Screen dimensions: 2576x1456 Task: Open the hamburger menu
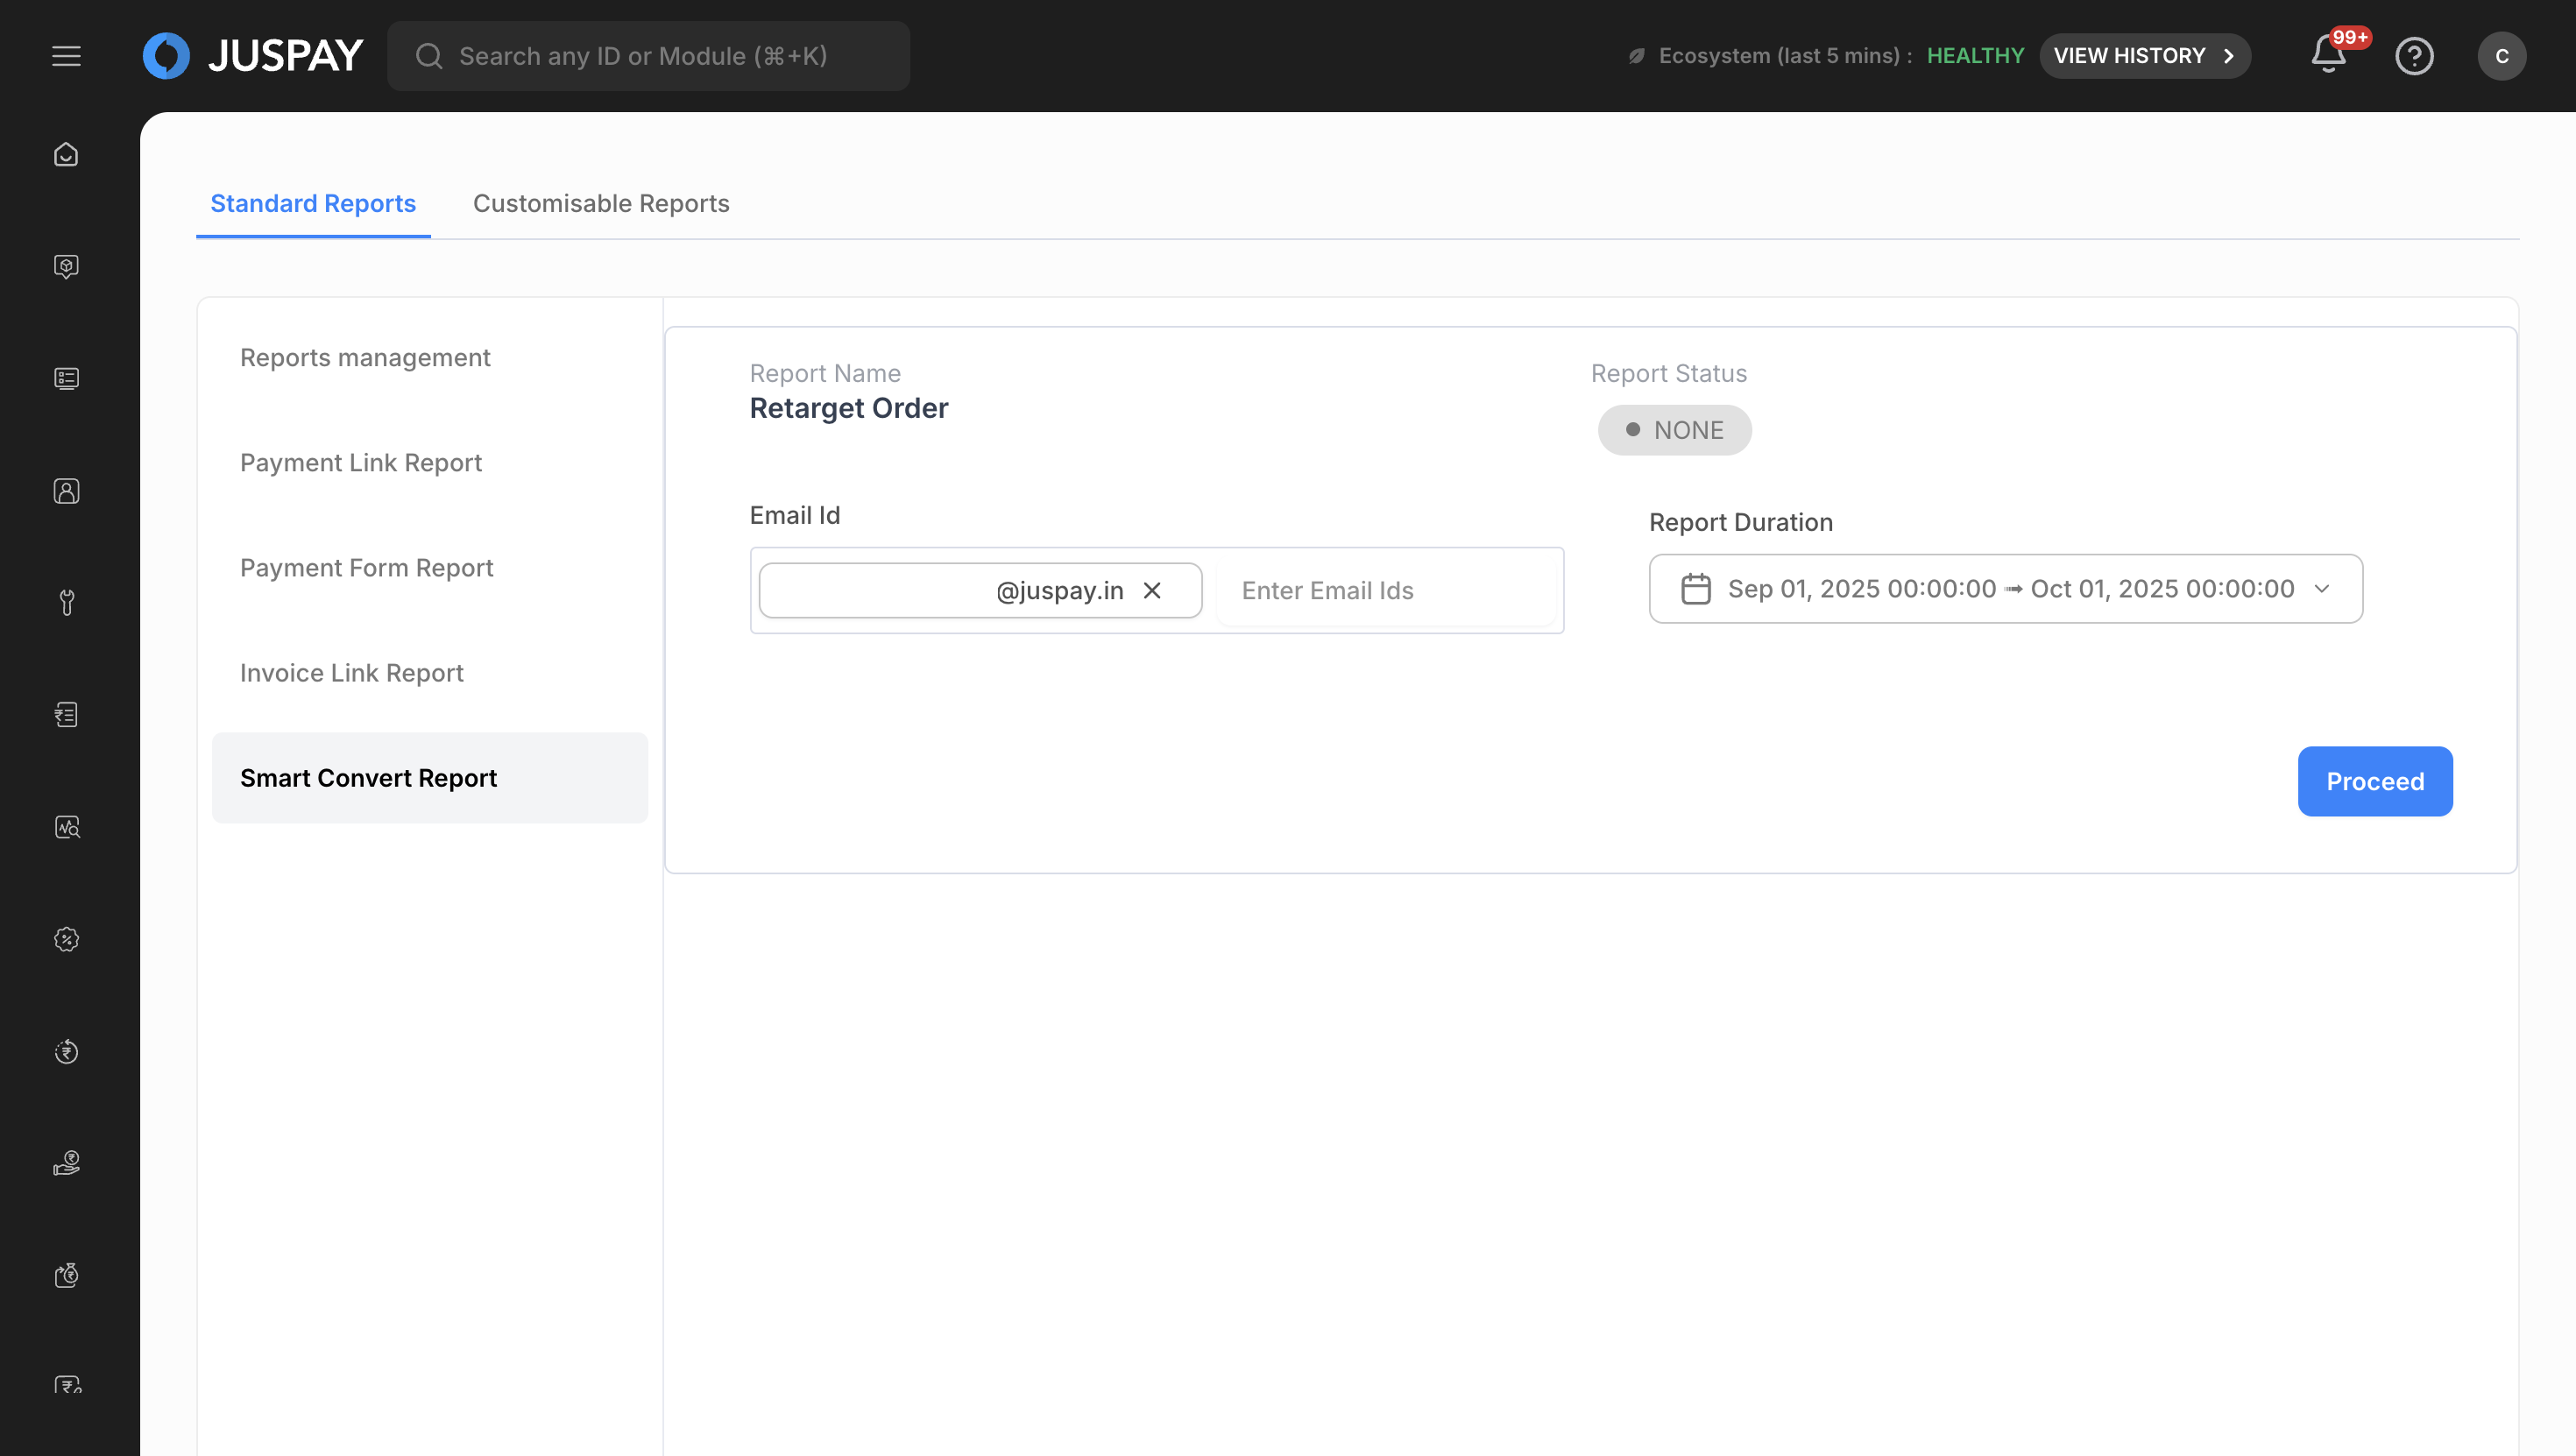[x=66, y=56]
